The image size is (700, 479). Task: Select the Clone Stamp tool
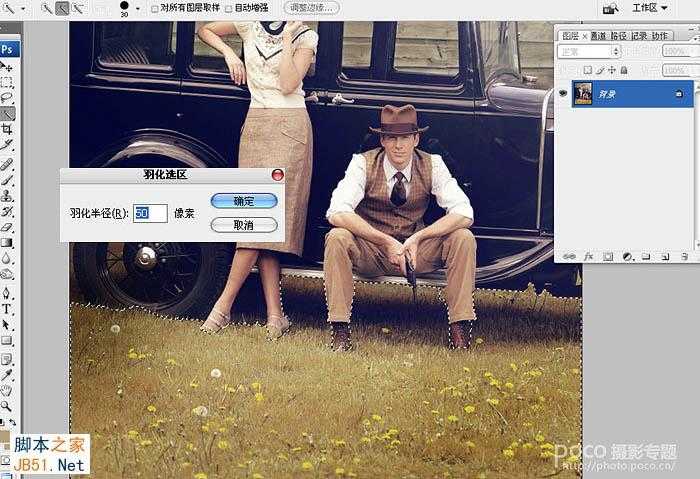click(7, 196)
